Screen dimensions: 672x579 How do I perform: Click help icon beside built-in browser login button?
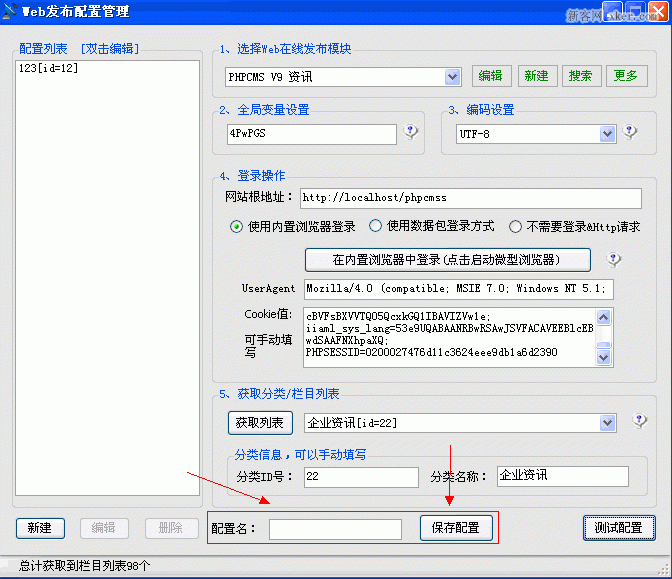point(614,260)
